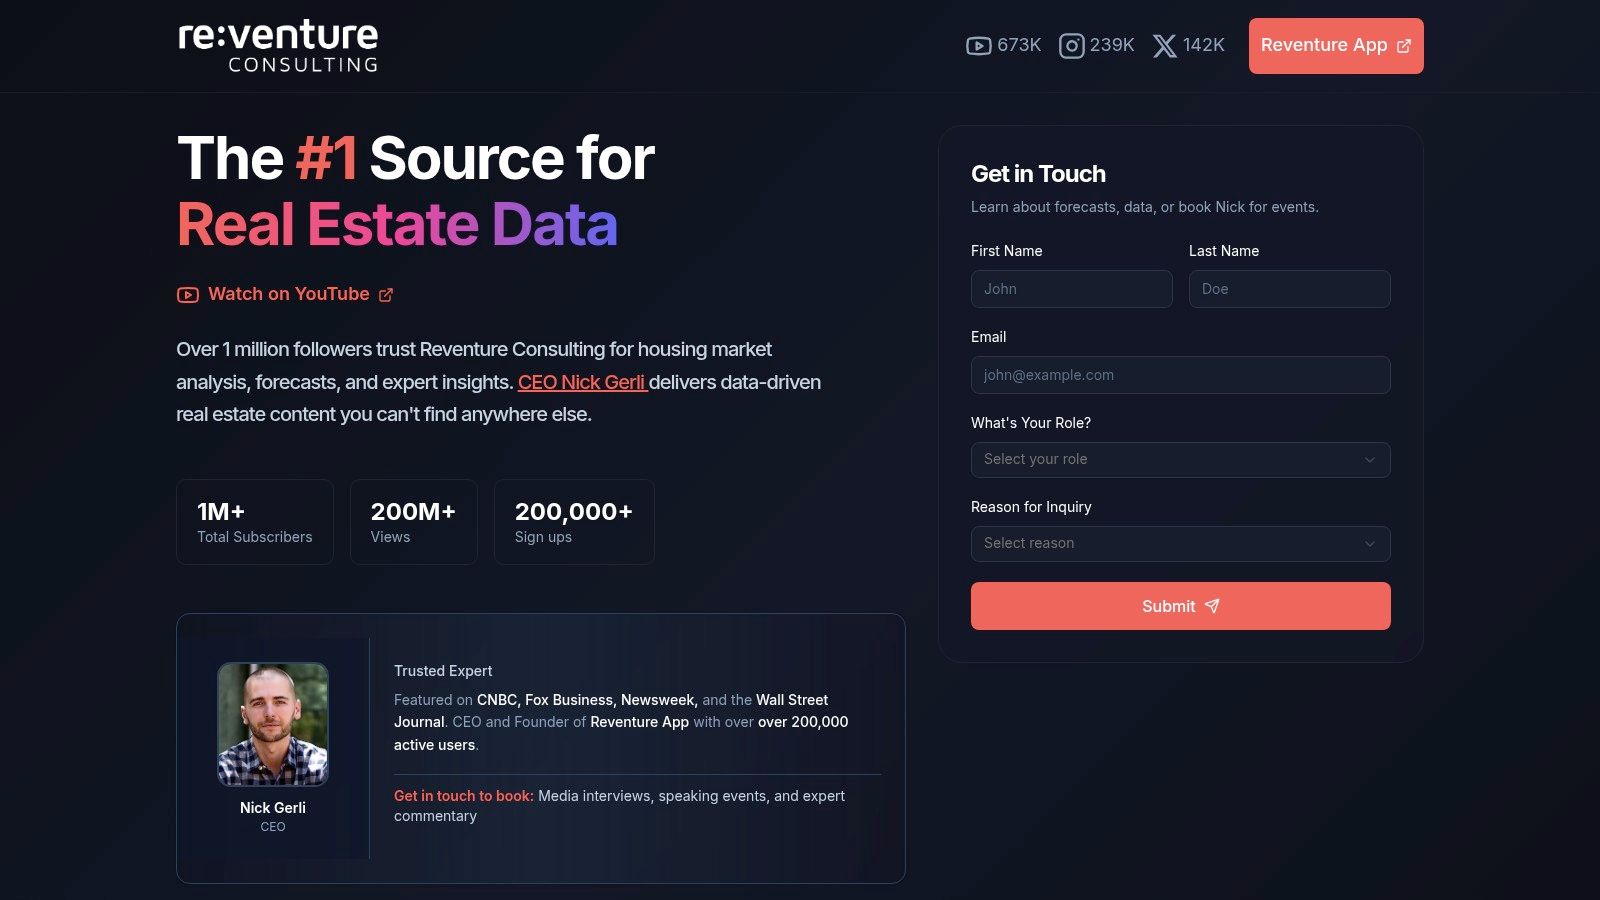Click the Email label above the field
Image resolution: width=1600 pixels, height=900 pixels.
(x=988, y=337)
